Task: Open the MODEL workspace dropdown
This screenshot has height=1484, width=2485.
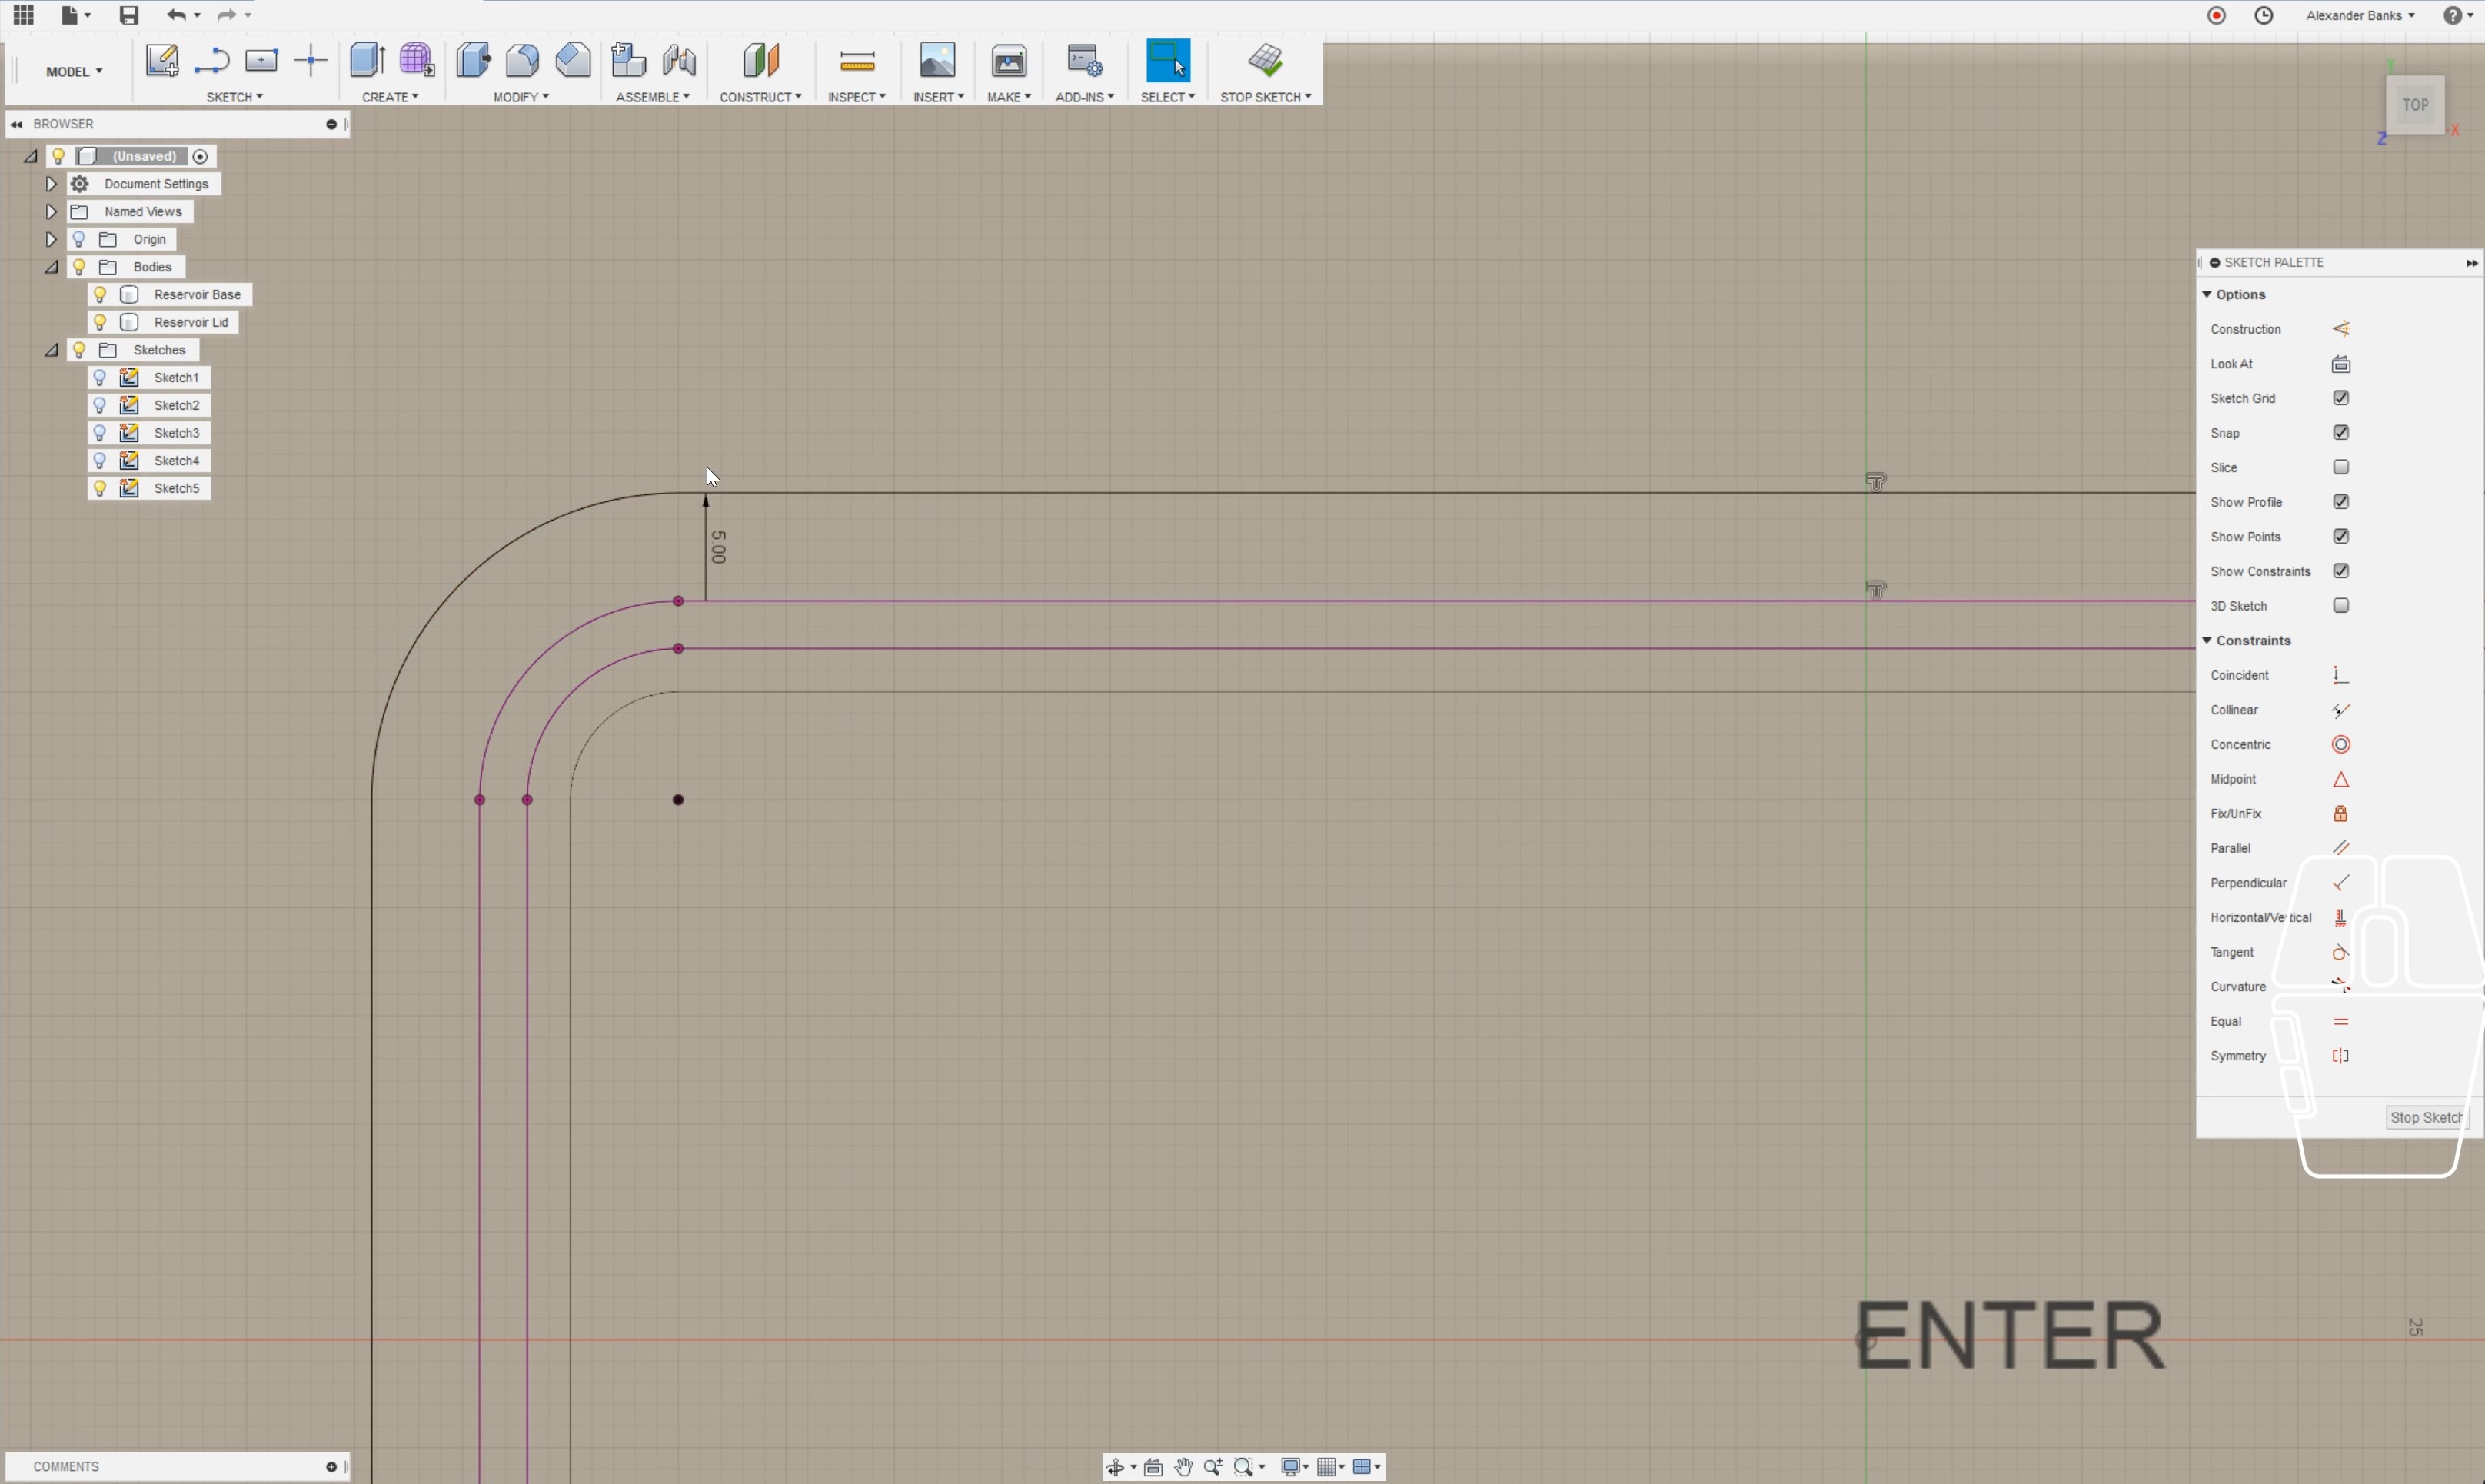Action: [x=74, y=72]
